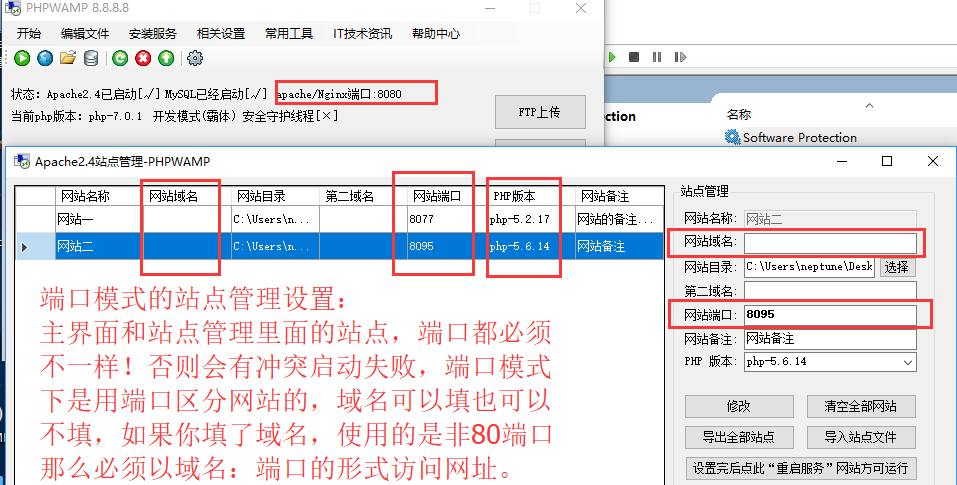The image size is (957, 485).
Task: Open the 编辑文件 menu
Action: (85, 34)
